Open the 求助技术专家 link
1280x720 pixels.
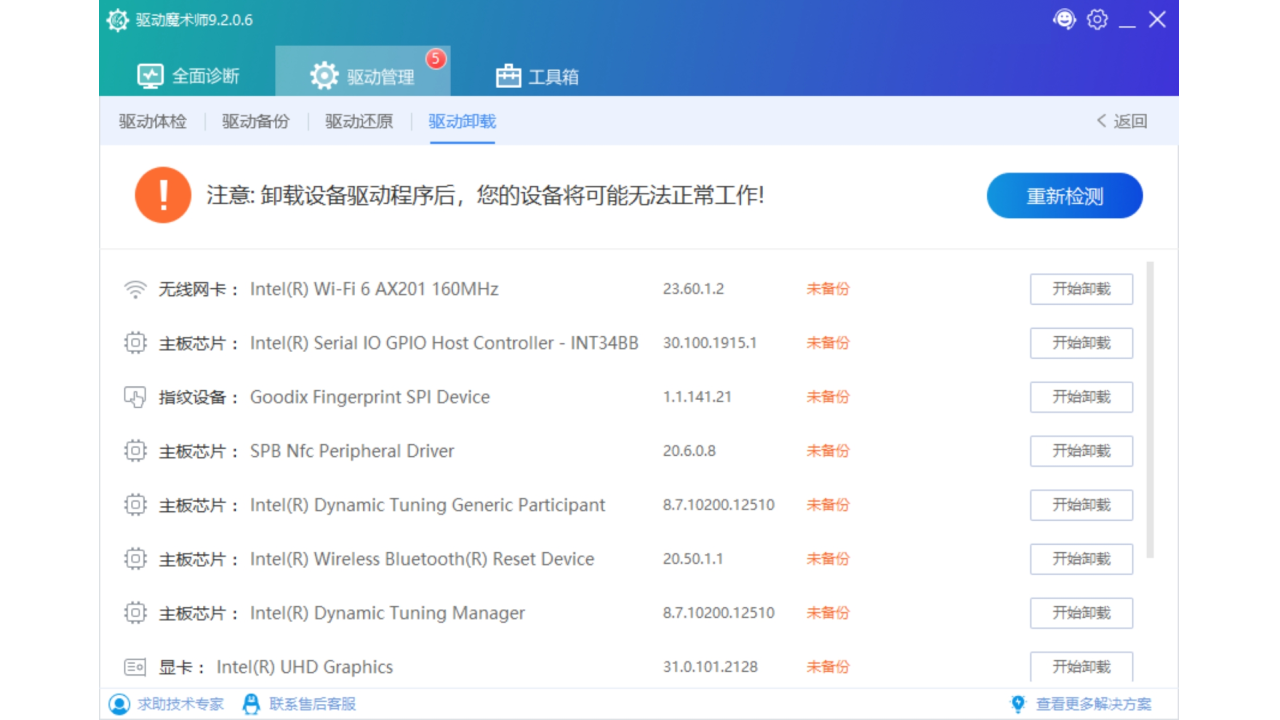pos(181,704)
